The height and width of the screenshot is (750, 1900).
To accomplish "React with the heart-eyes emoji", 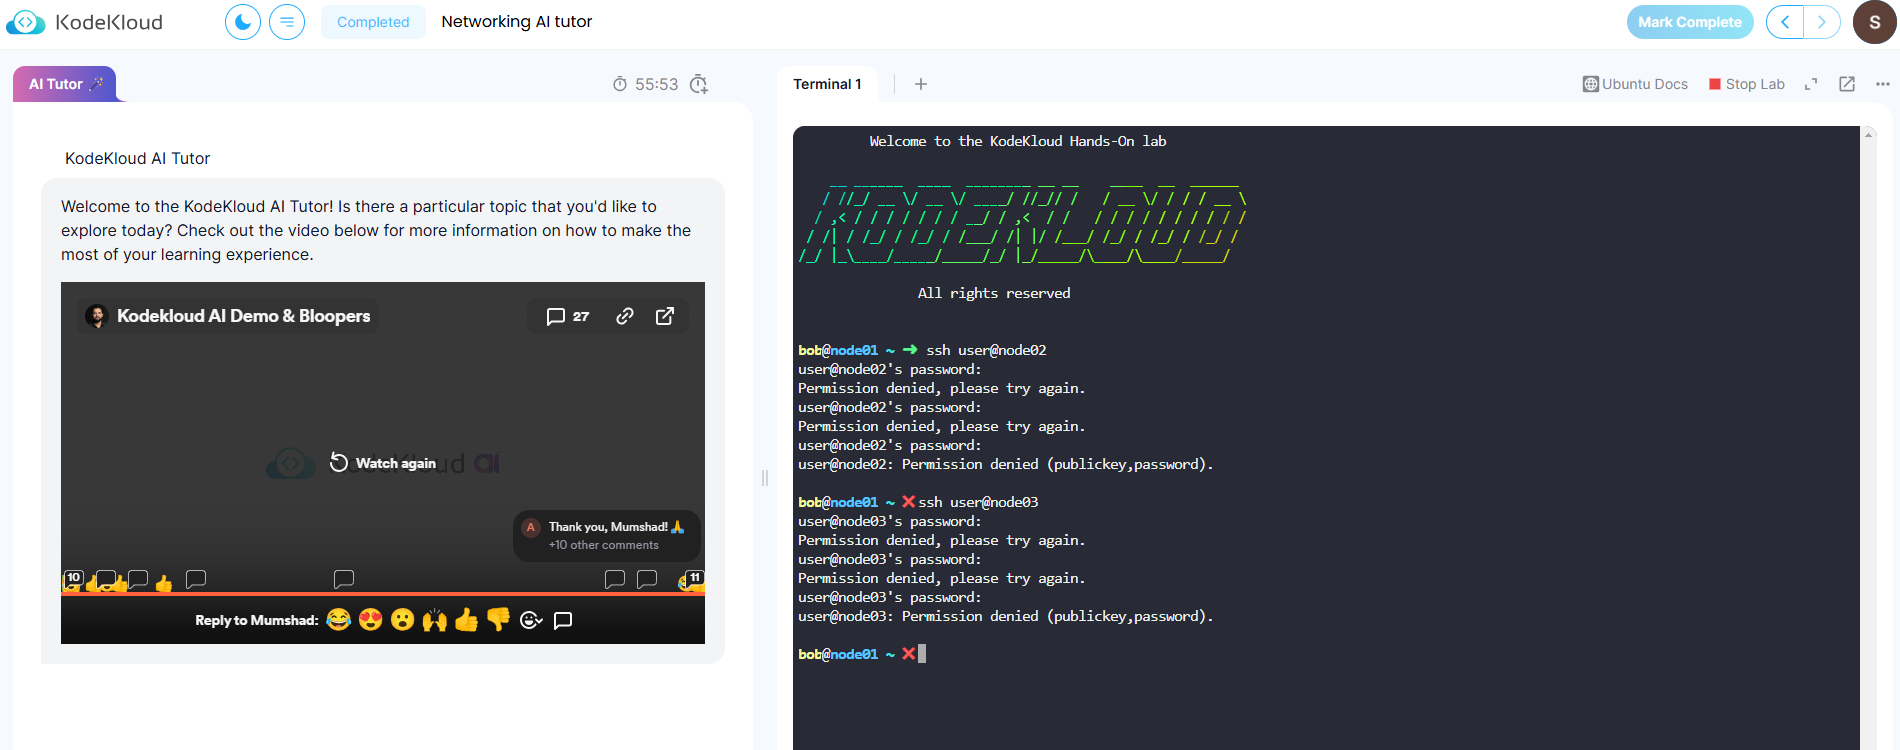I will click(x=371, y=620).
